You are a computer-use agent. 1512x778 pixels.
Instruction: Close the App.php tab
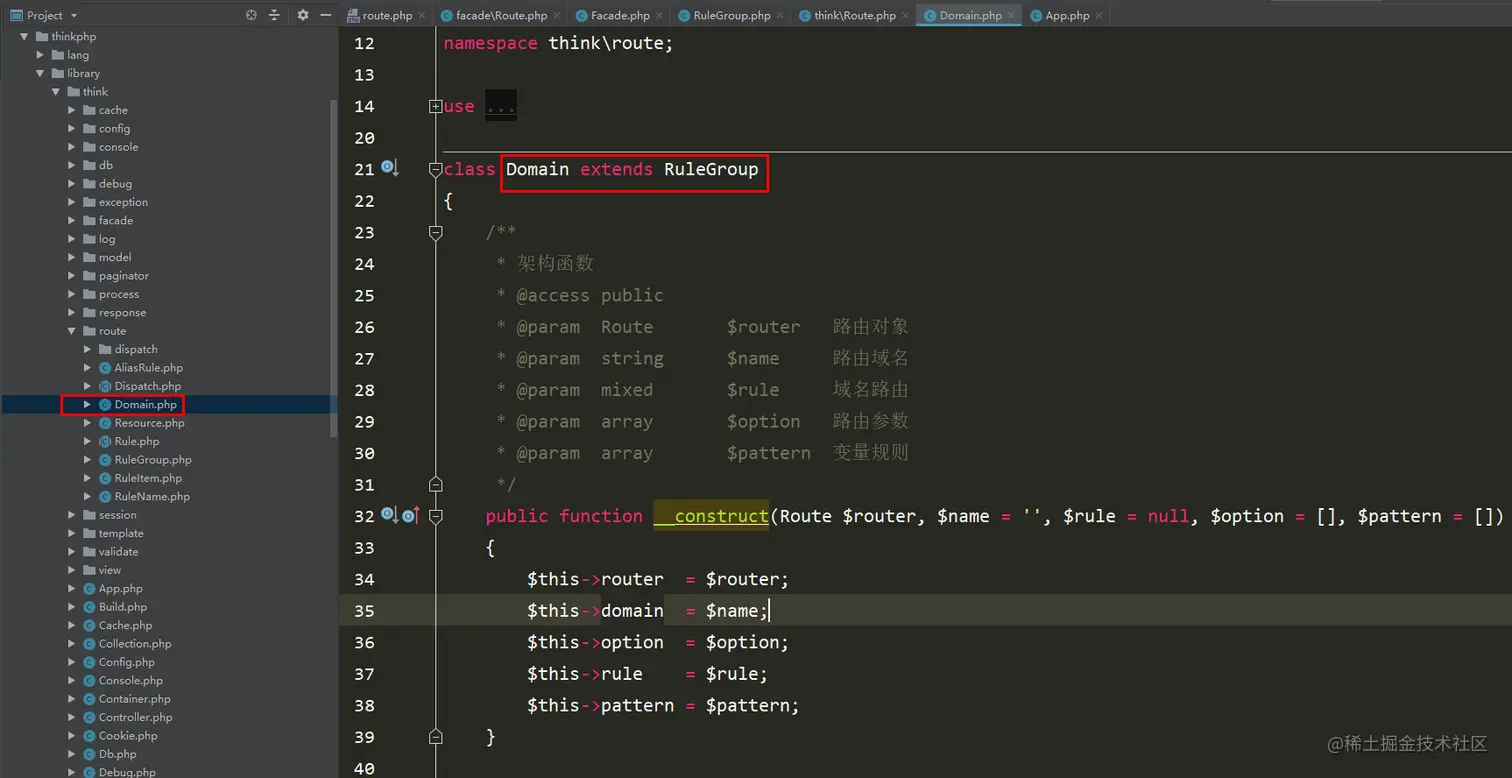click(1099, 16)
